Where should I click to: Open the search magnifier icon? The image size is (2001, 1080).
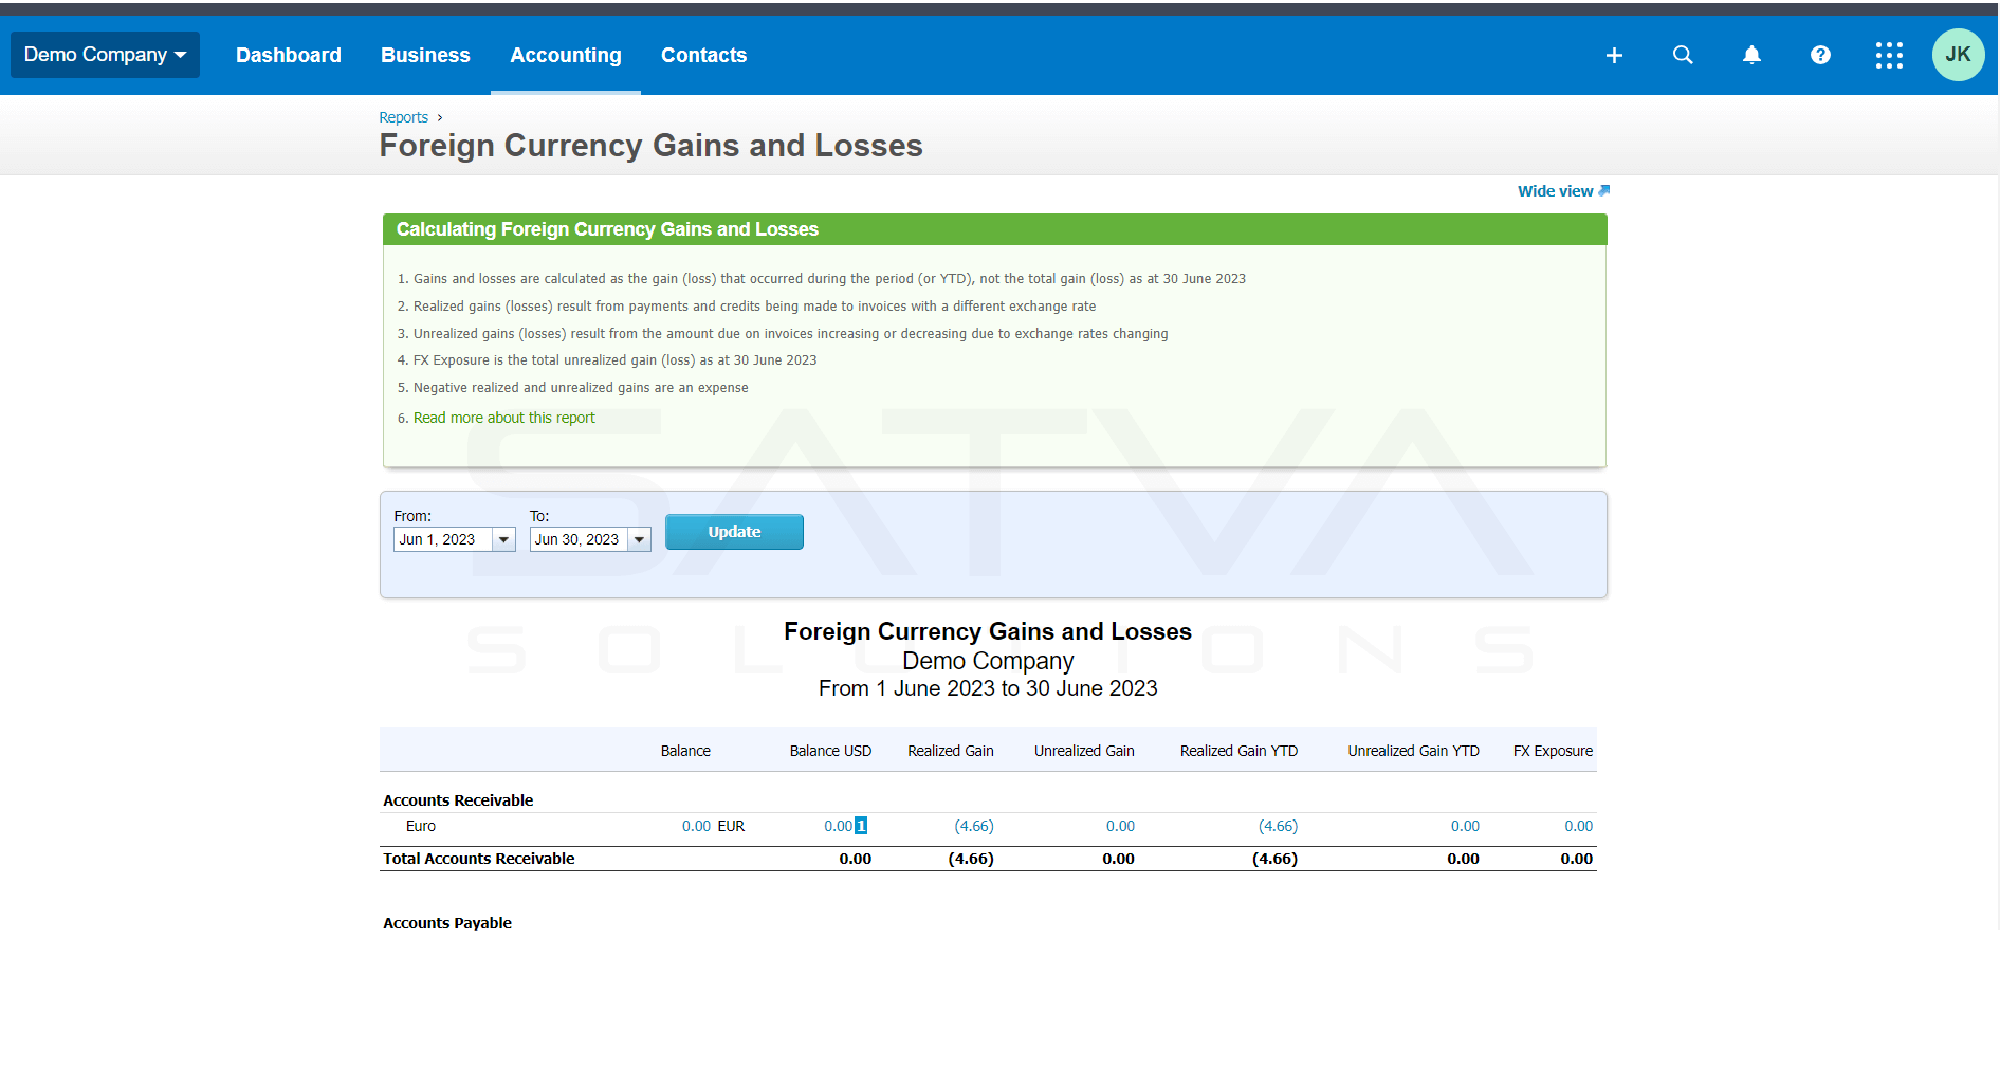pos(1683,55)
